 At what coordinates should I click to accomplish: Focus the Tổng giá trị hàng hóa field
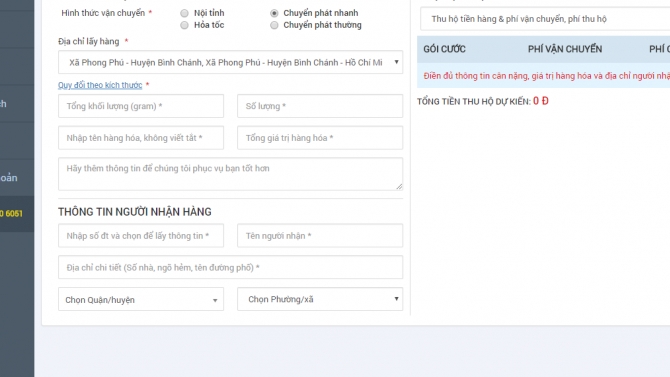click(x=320, y=138)
